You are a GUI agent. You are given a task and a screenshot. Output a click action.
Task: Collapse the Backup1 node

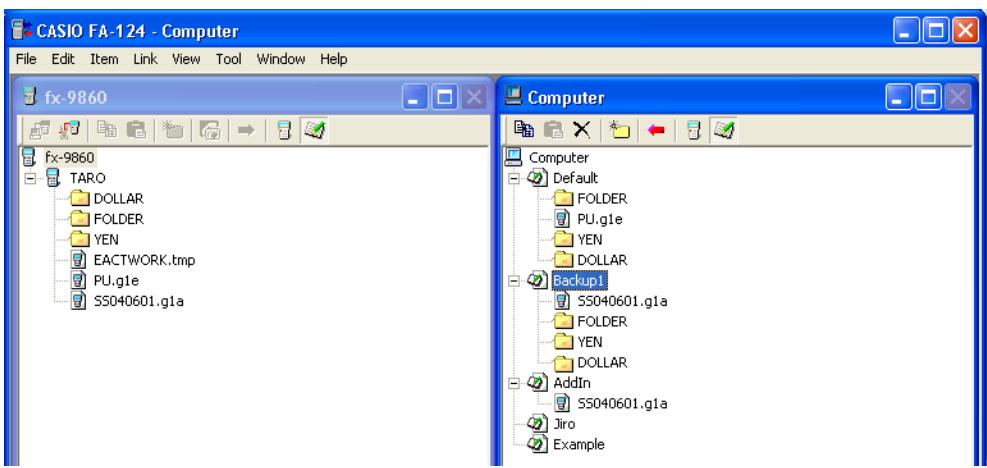pyautogui.click(x=514, y=281)
